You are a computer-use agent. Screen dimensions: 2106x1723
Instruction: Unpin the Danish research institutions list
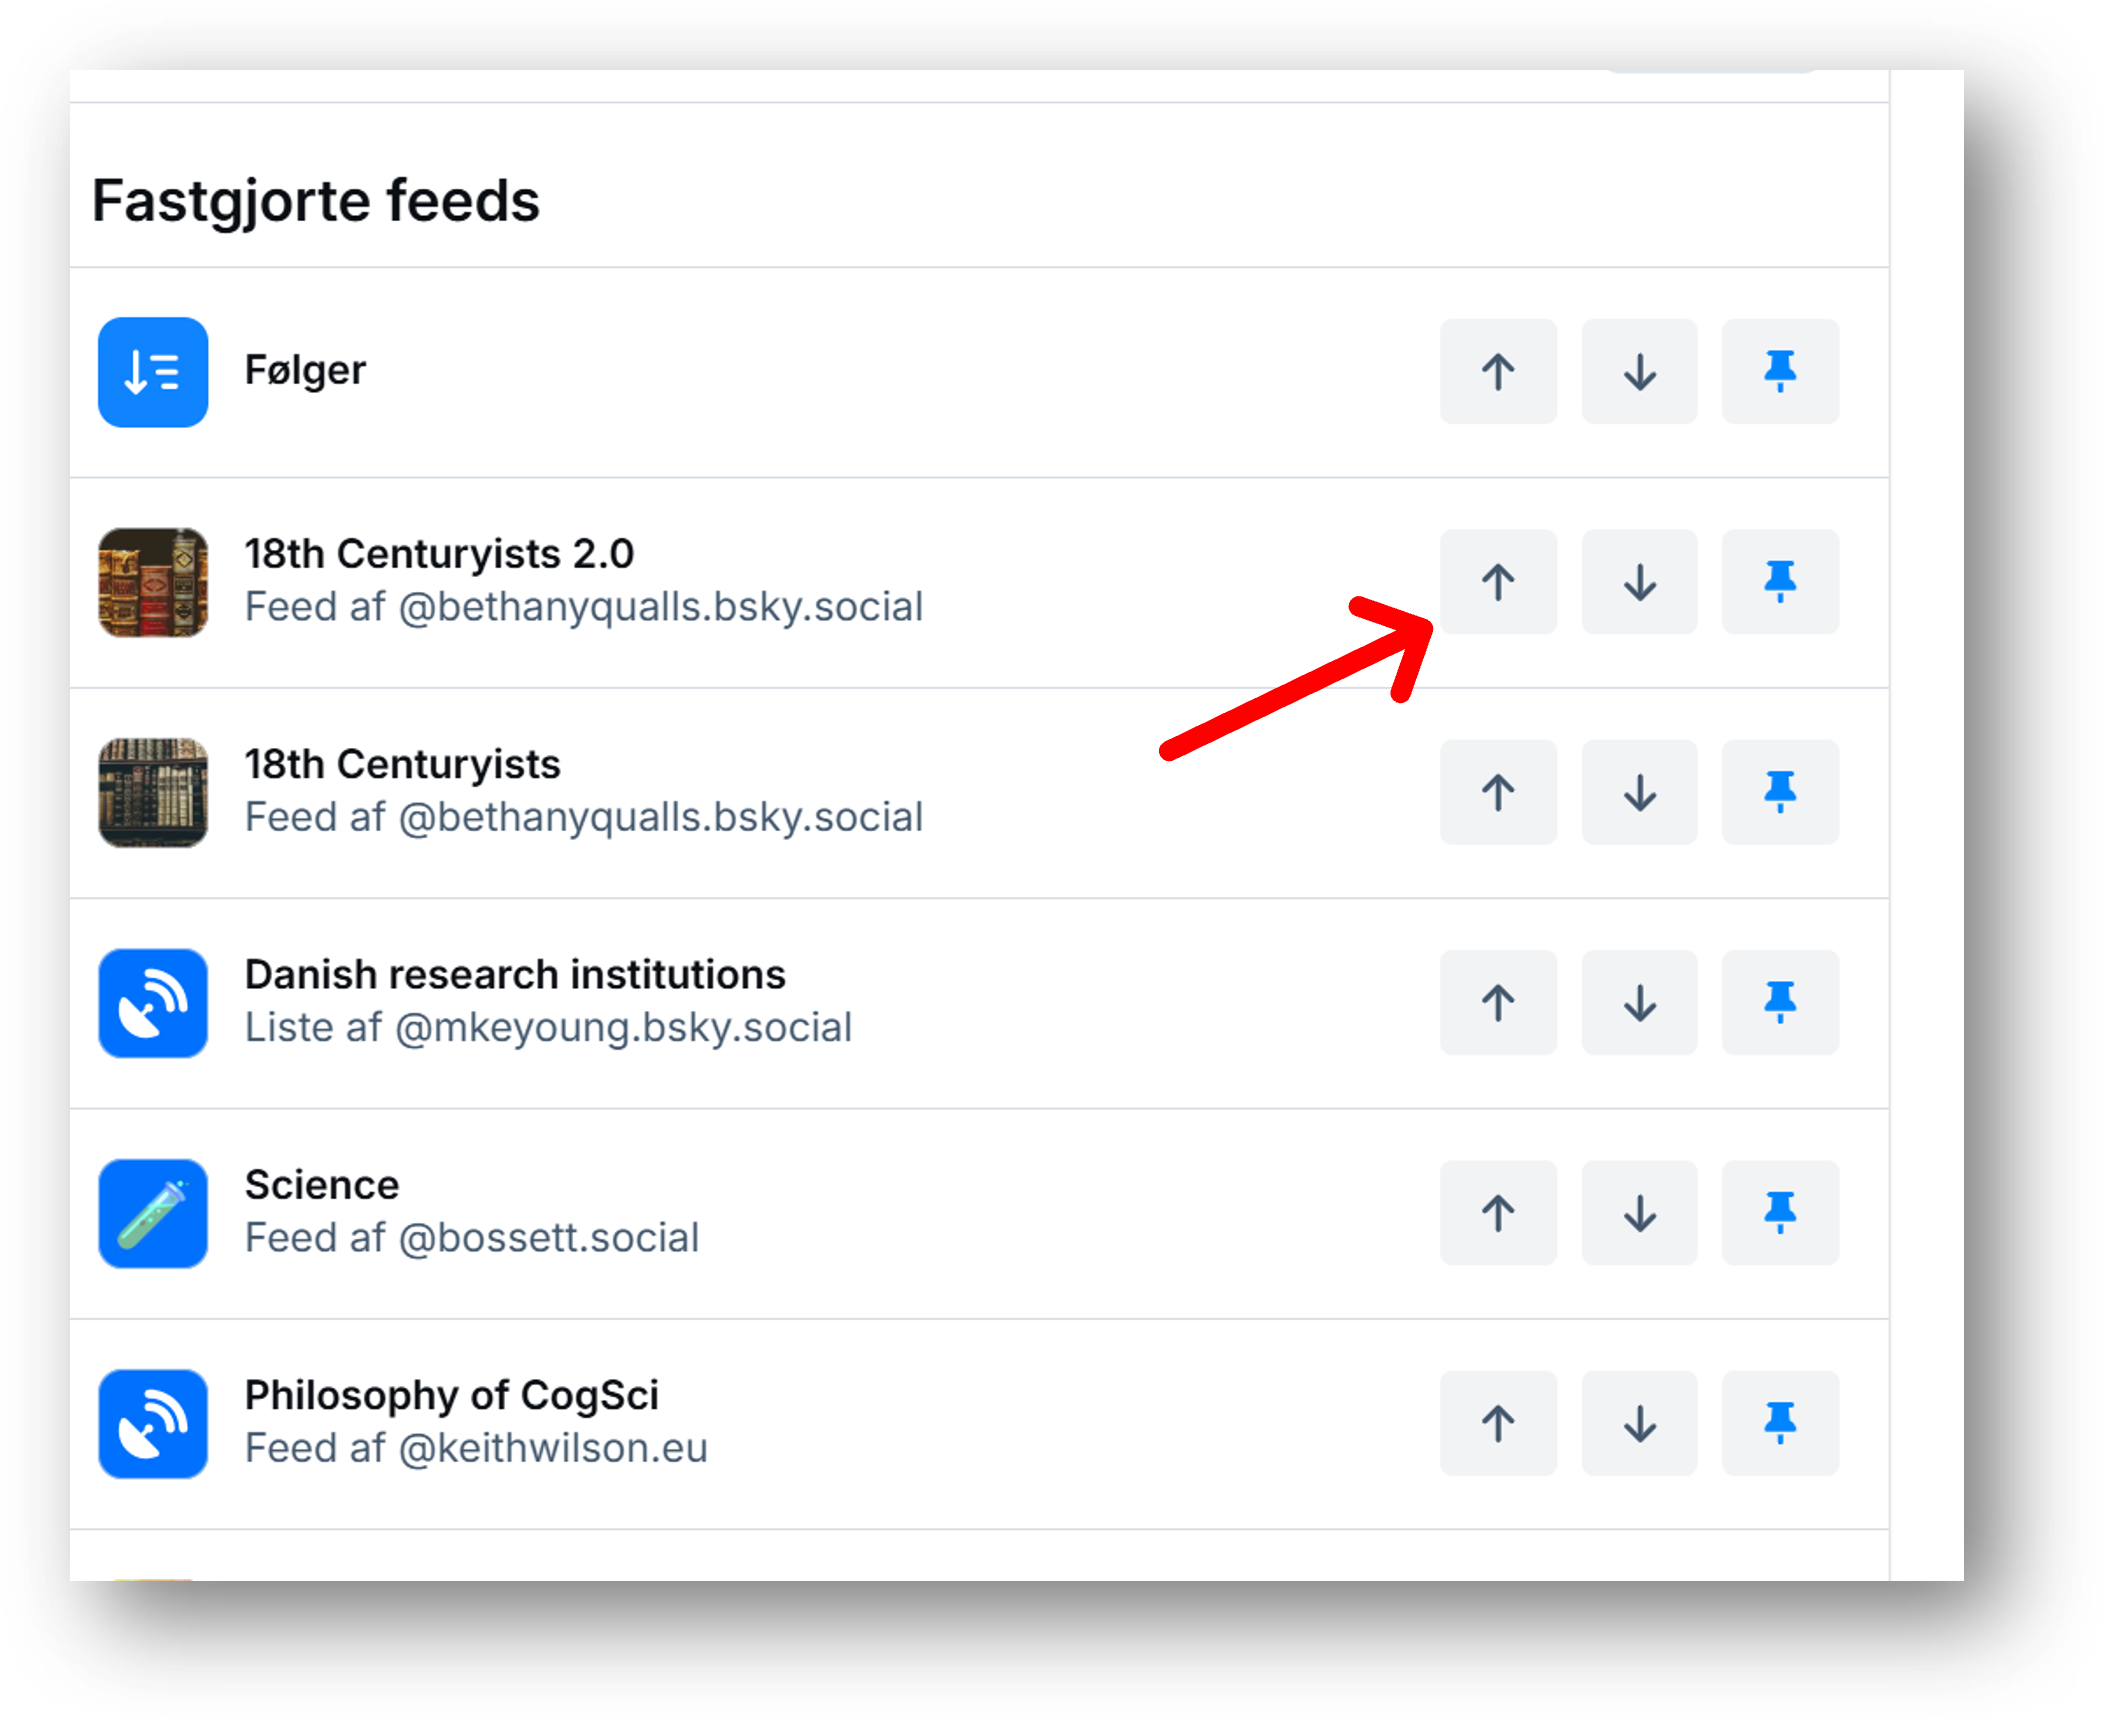[1780, 1003]
